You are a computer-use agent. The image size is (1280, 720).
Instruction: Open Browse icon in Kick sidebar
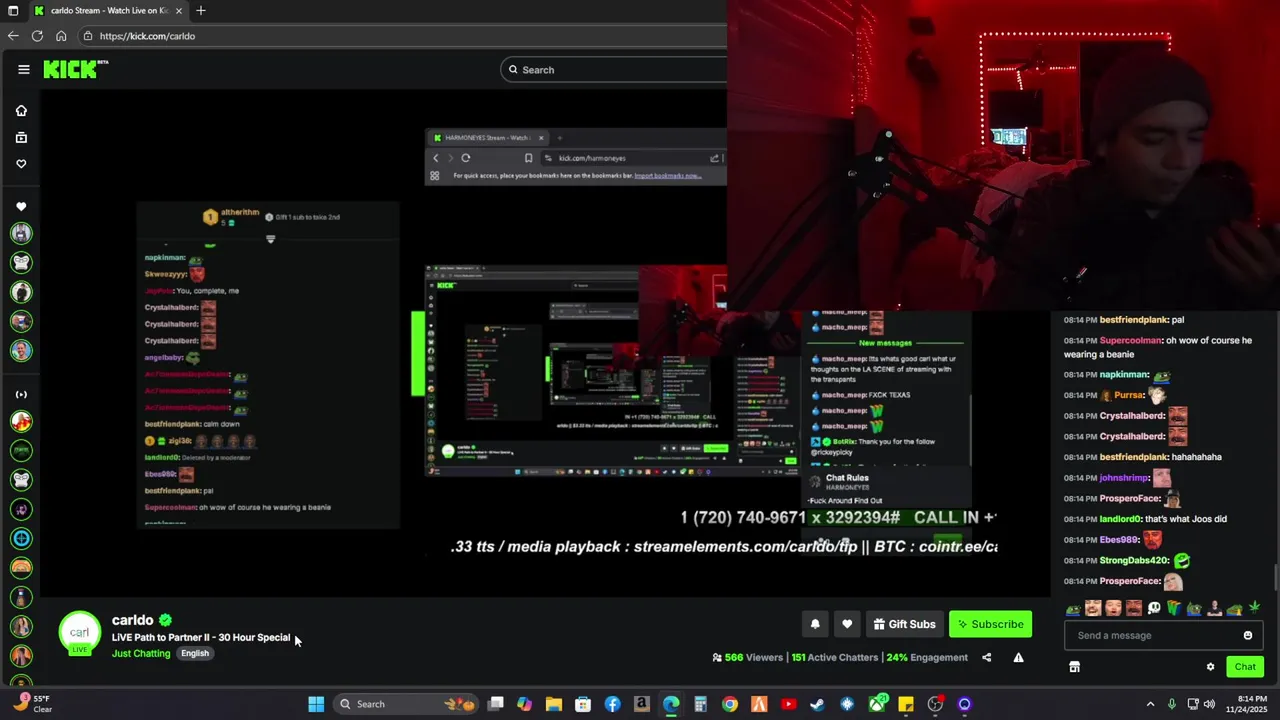click(21, 137)
